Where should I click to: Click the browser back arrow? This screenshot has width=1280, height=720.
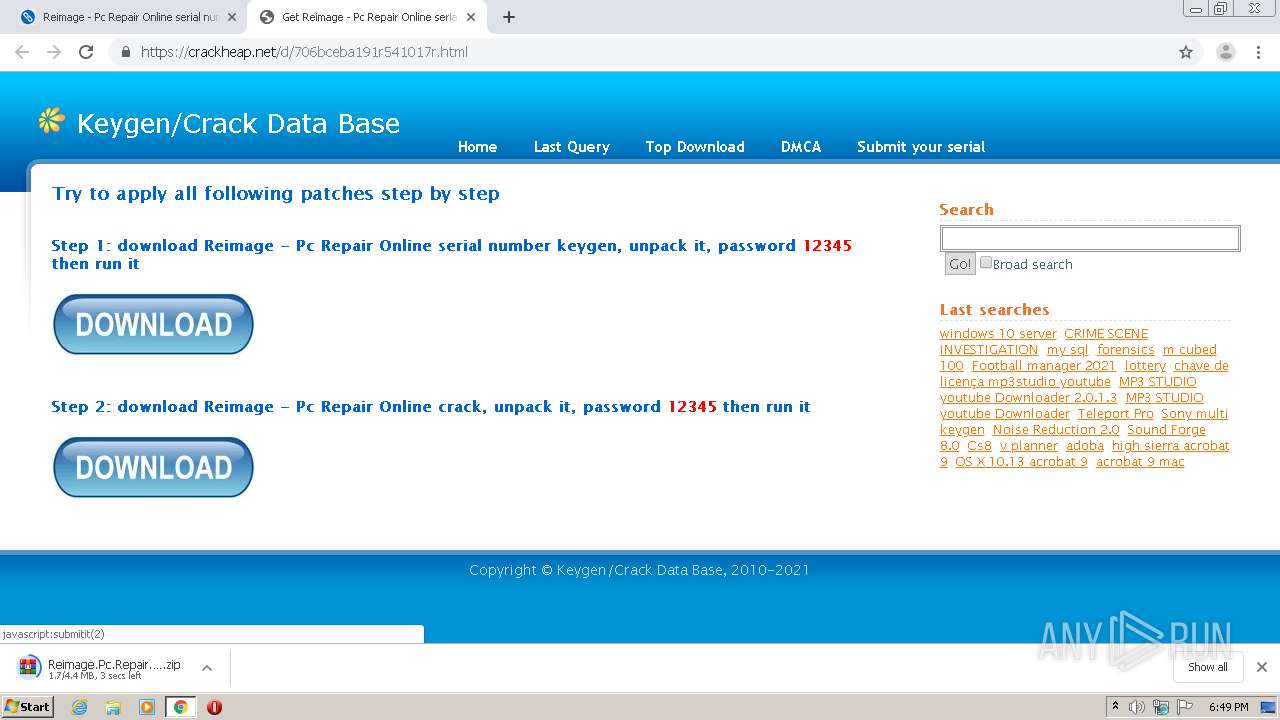22,52
